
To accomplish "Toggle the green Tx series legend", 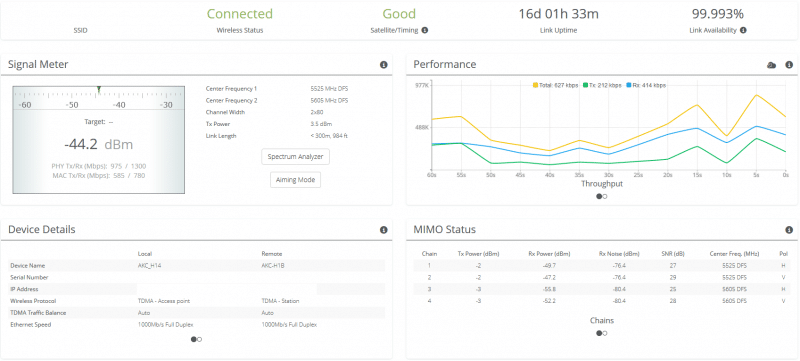I will pyautogui.click(x=603, y=85).
